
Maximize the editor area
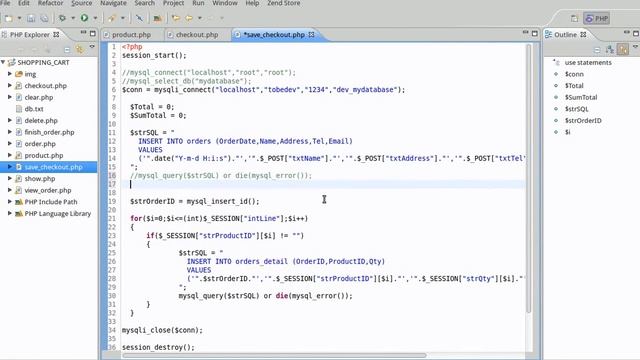(535, 33)
